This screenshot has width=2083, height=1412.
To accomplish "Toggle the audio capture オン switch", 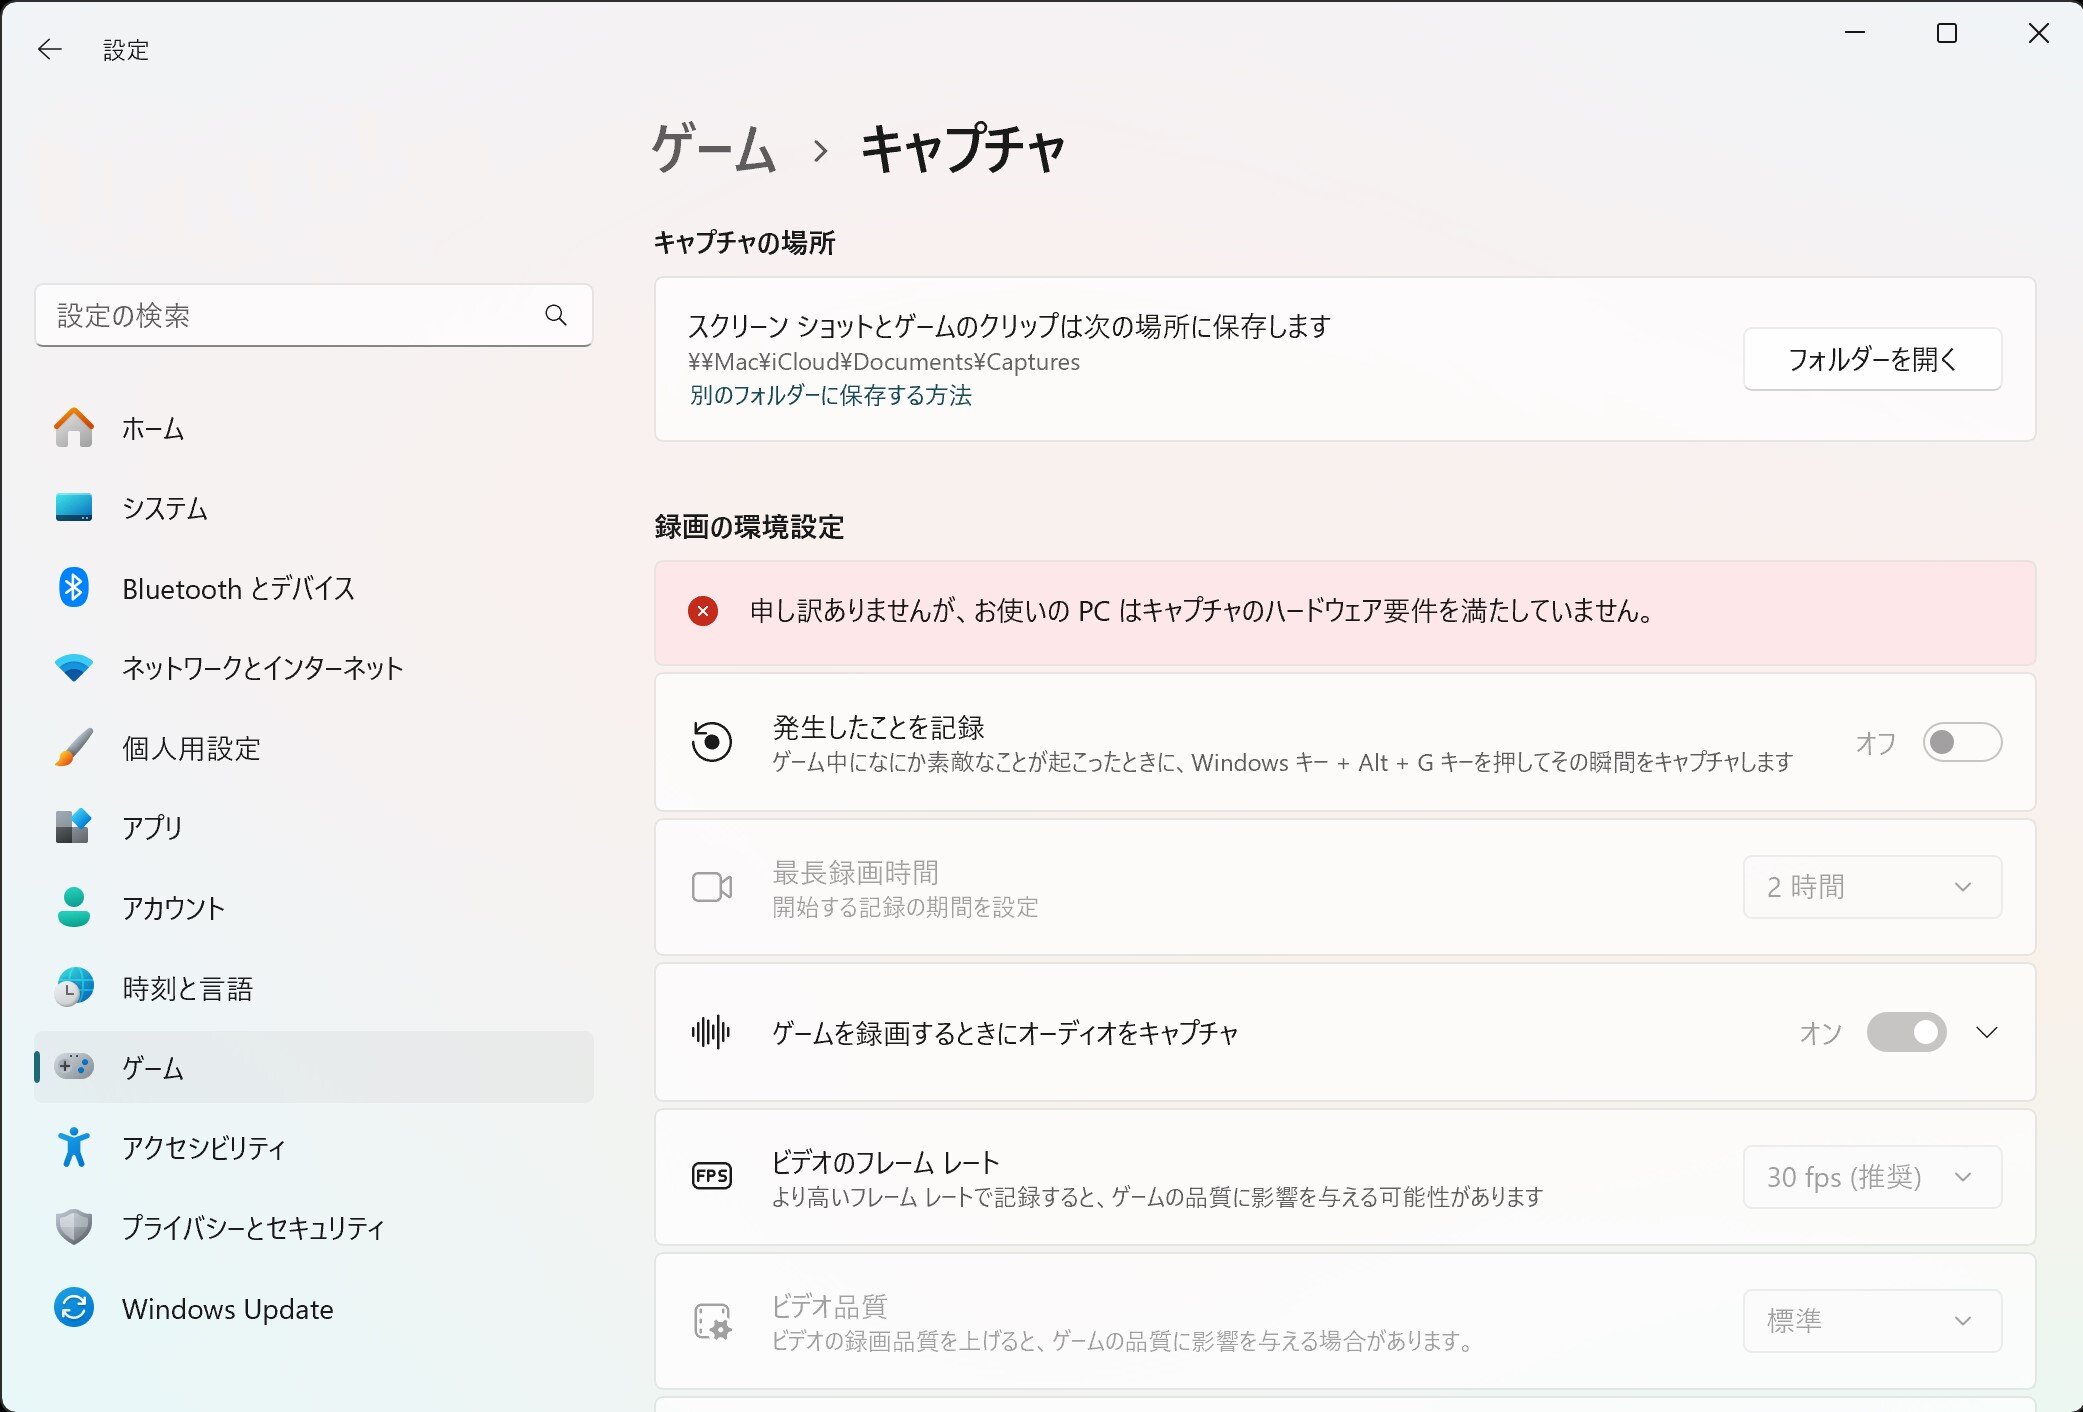I will tap(1906, 1032).
